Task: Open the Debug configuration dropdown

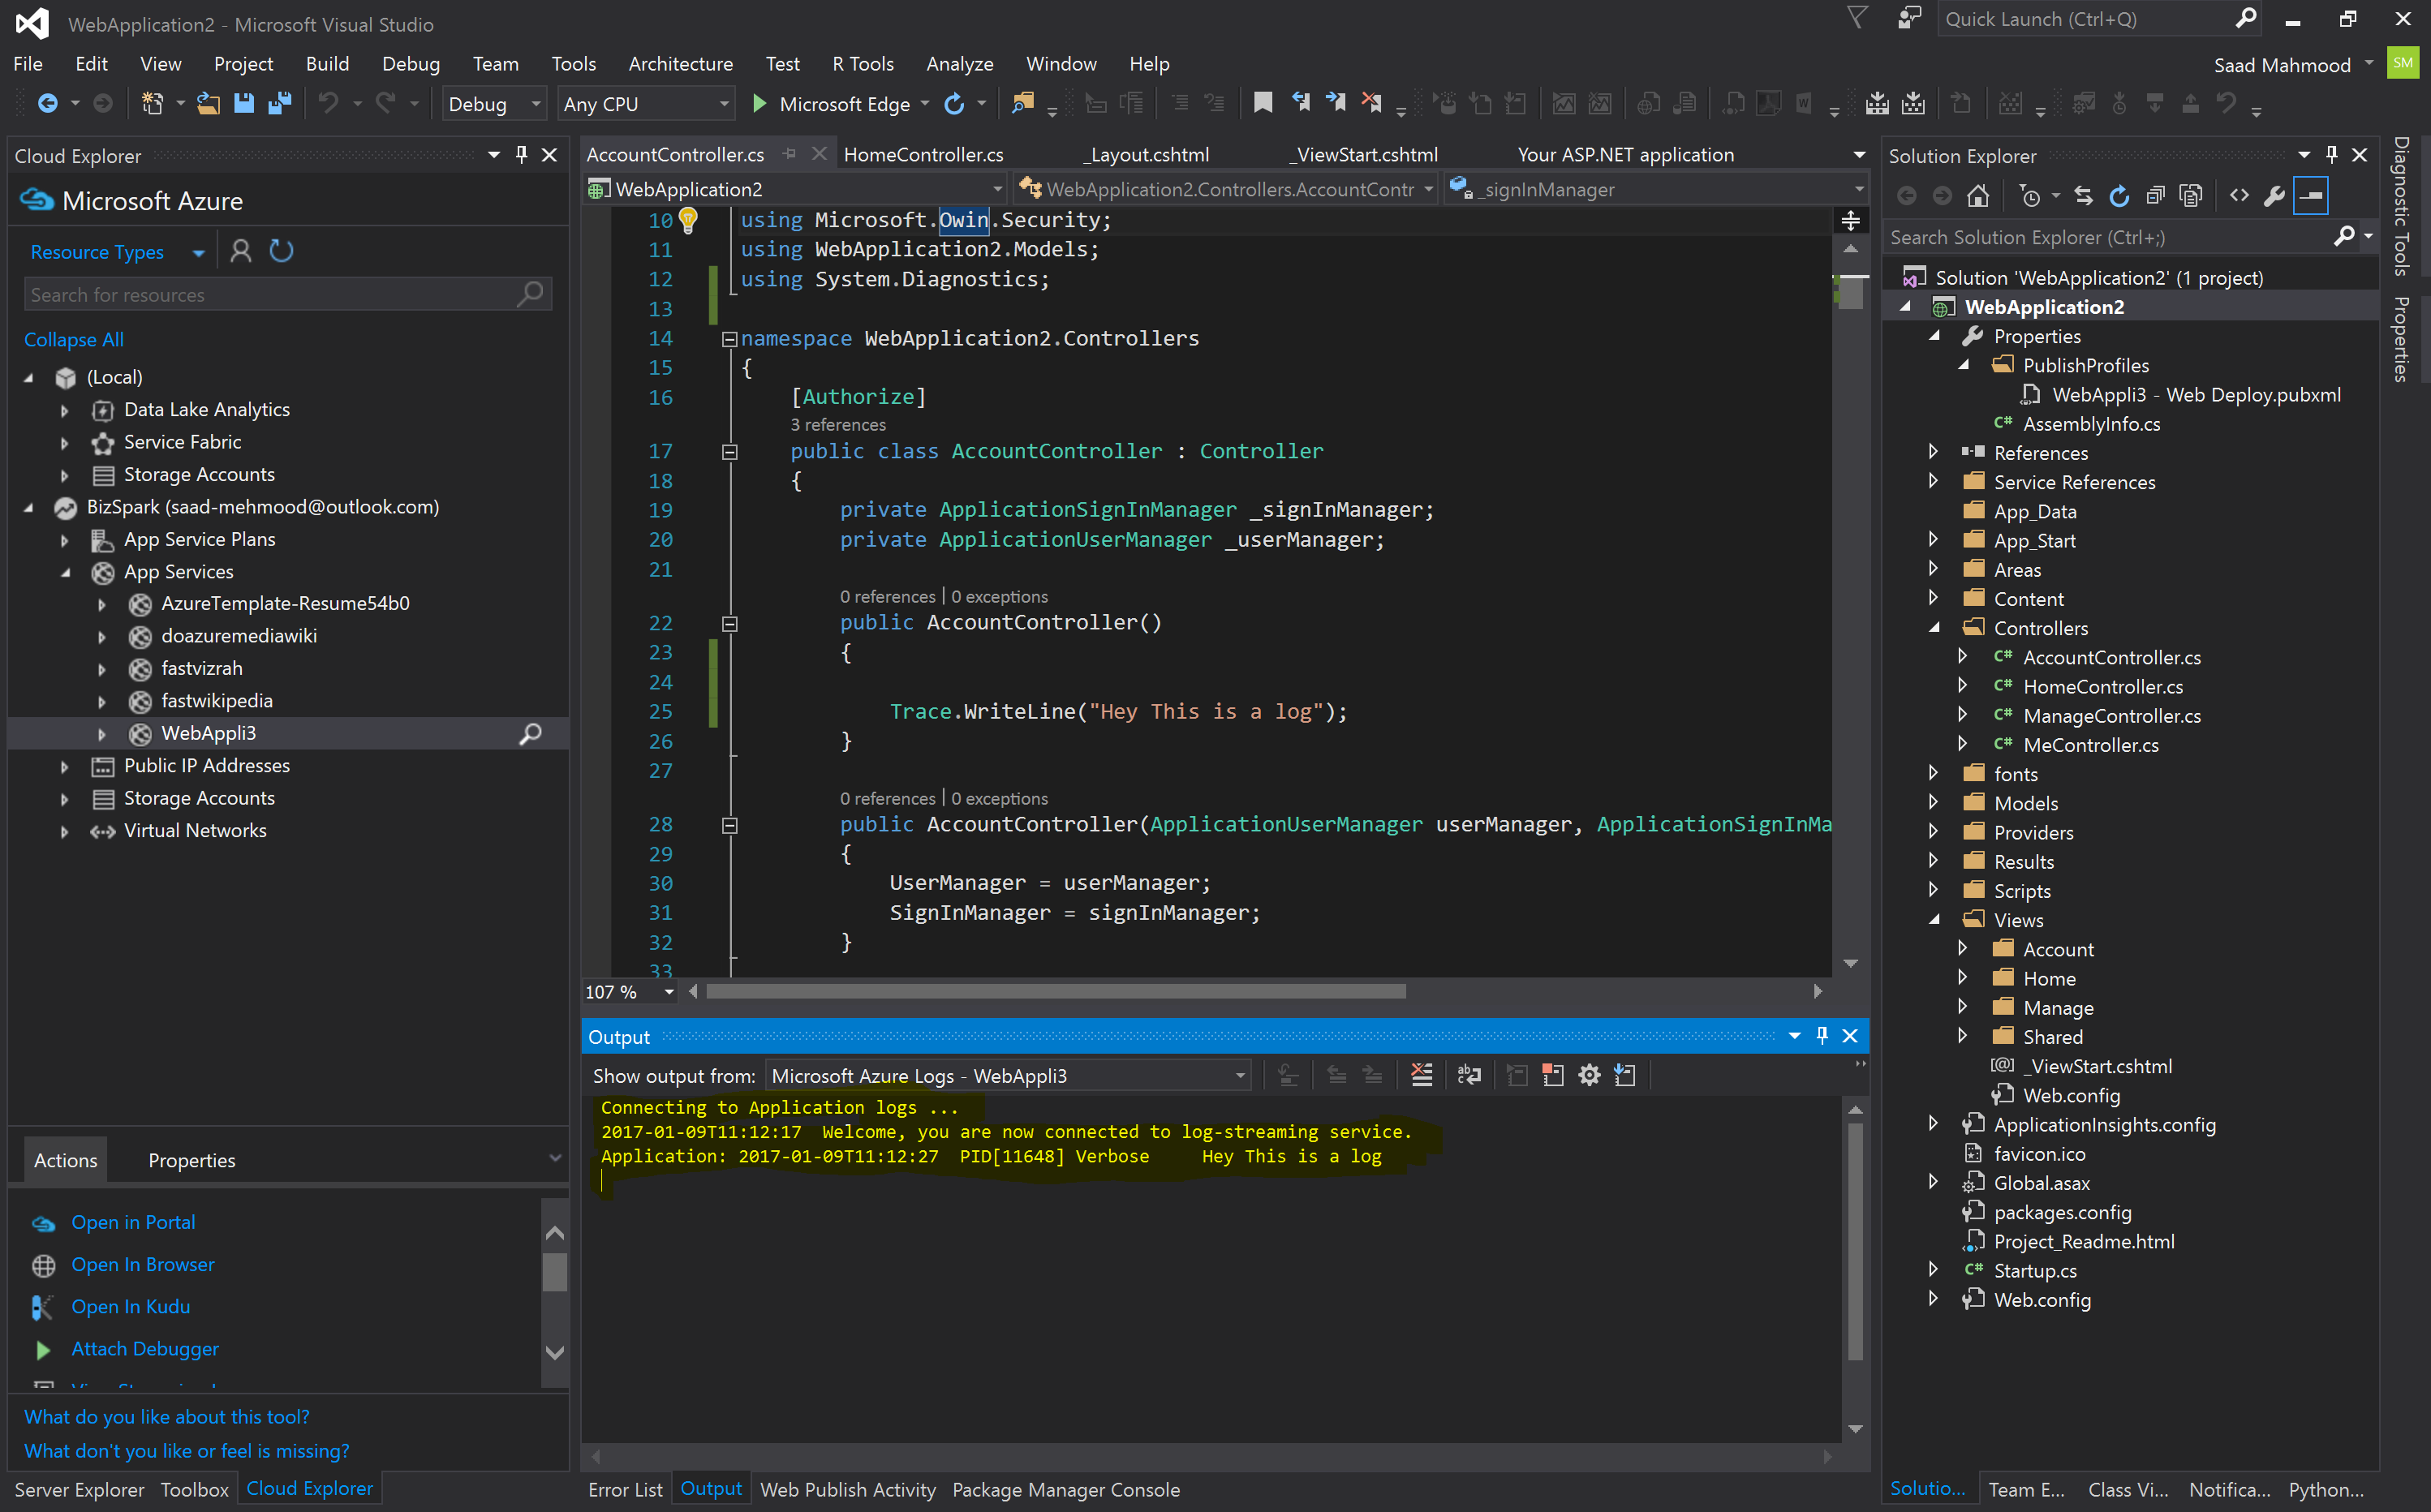Action: (494, 104)
